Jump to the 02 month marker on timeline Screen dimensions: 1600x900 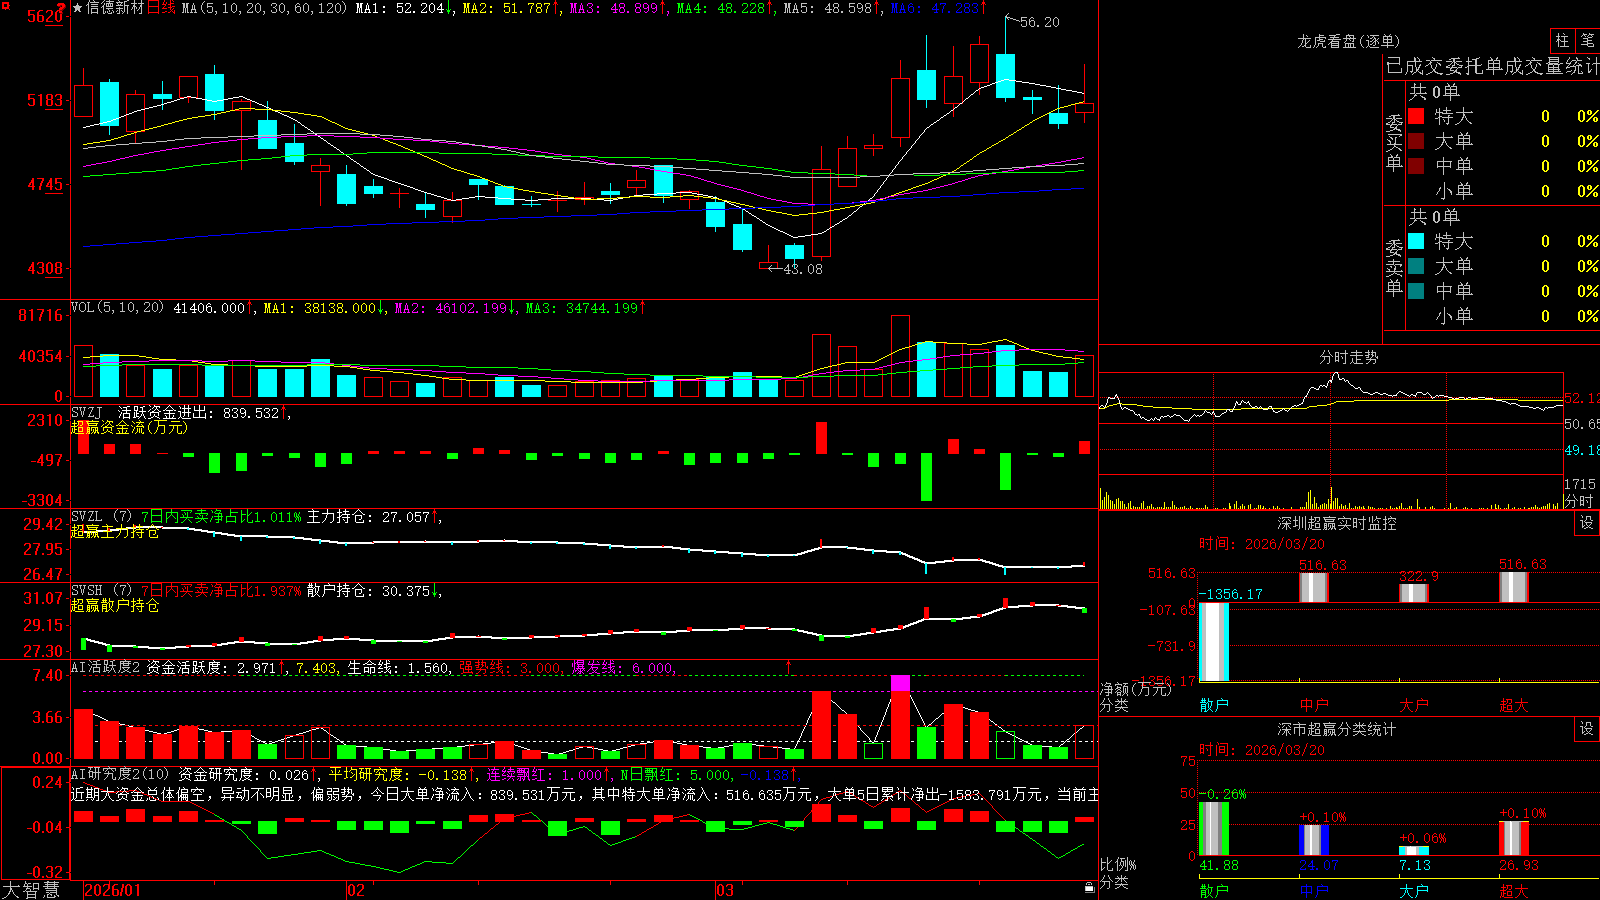(356, 890)
